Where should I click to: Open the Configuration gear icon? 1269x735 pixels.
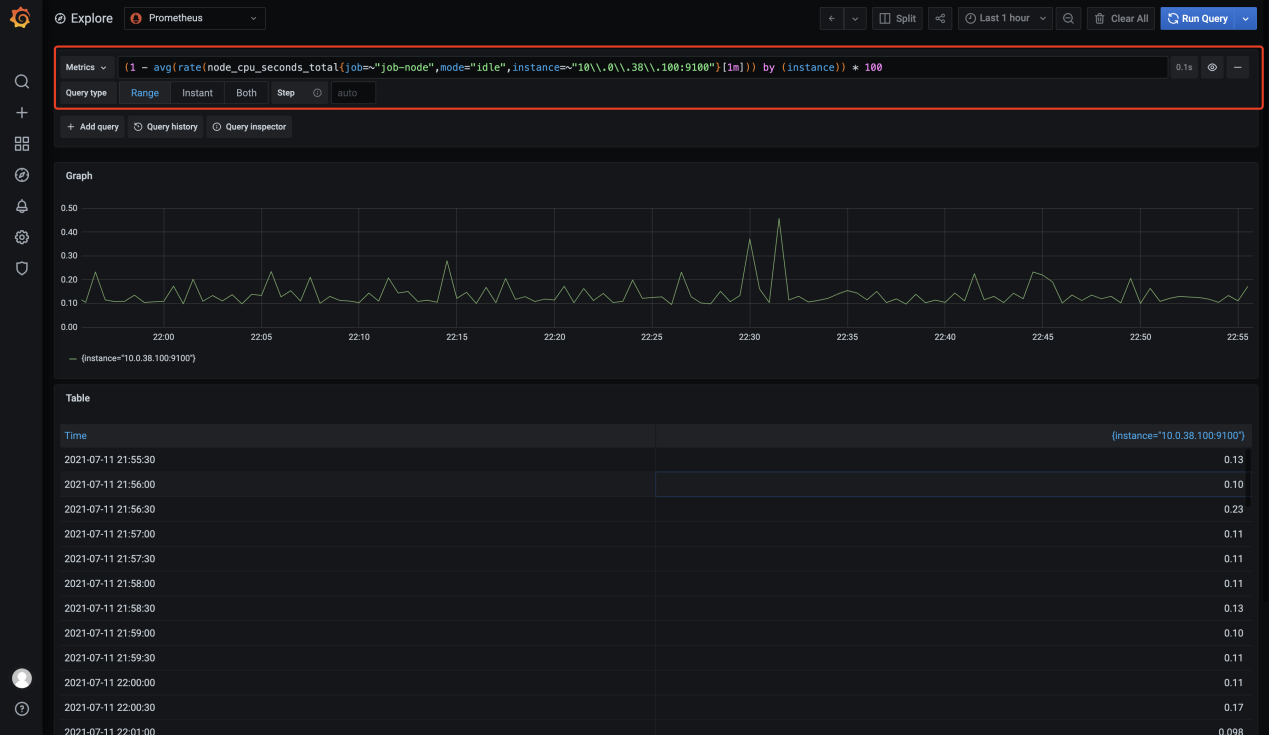pyautogui.click(x=22, y=237)
